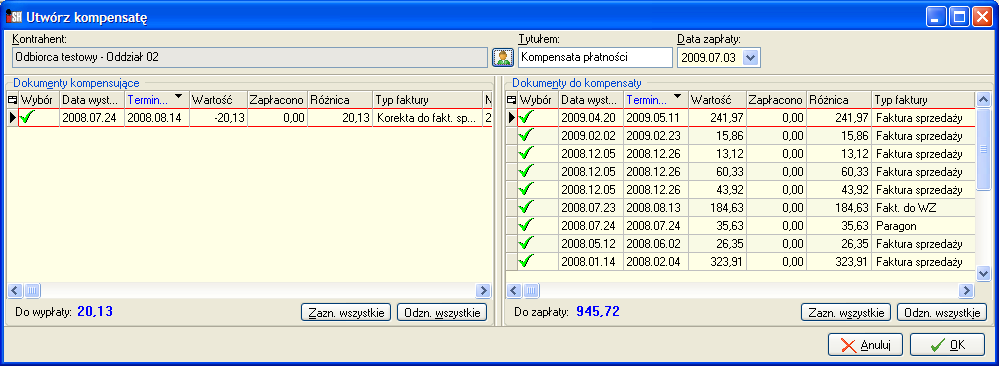Click Data wyst. header in left table
This screenshot has width=999, height=366.
(x=92, y=99)
